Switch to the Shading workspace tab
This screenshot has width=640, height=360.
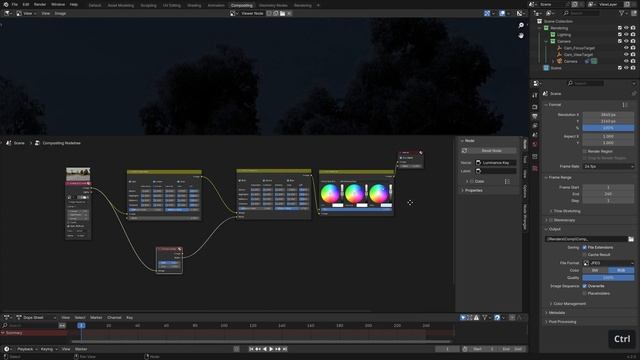(x=194, y=5)
